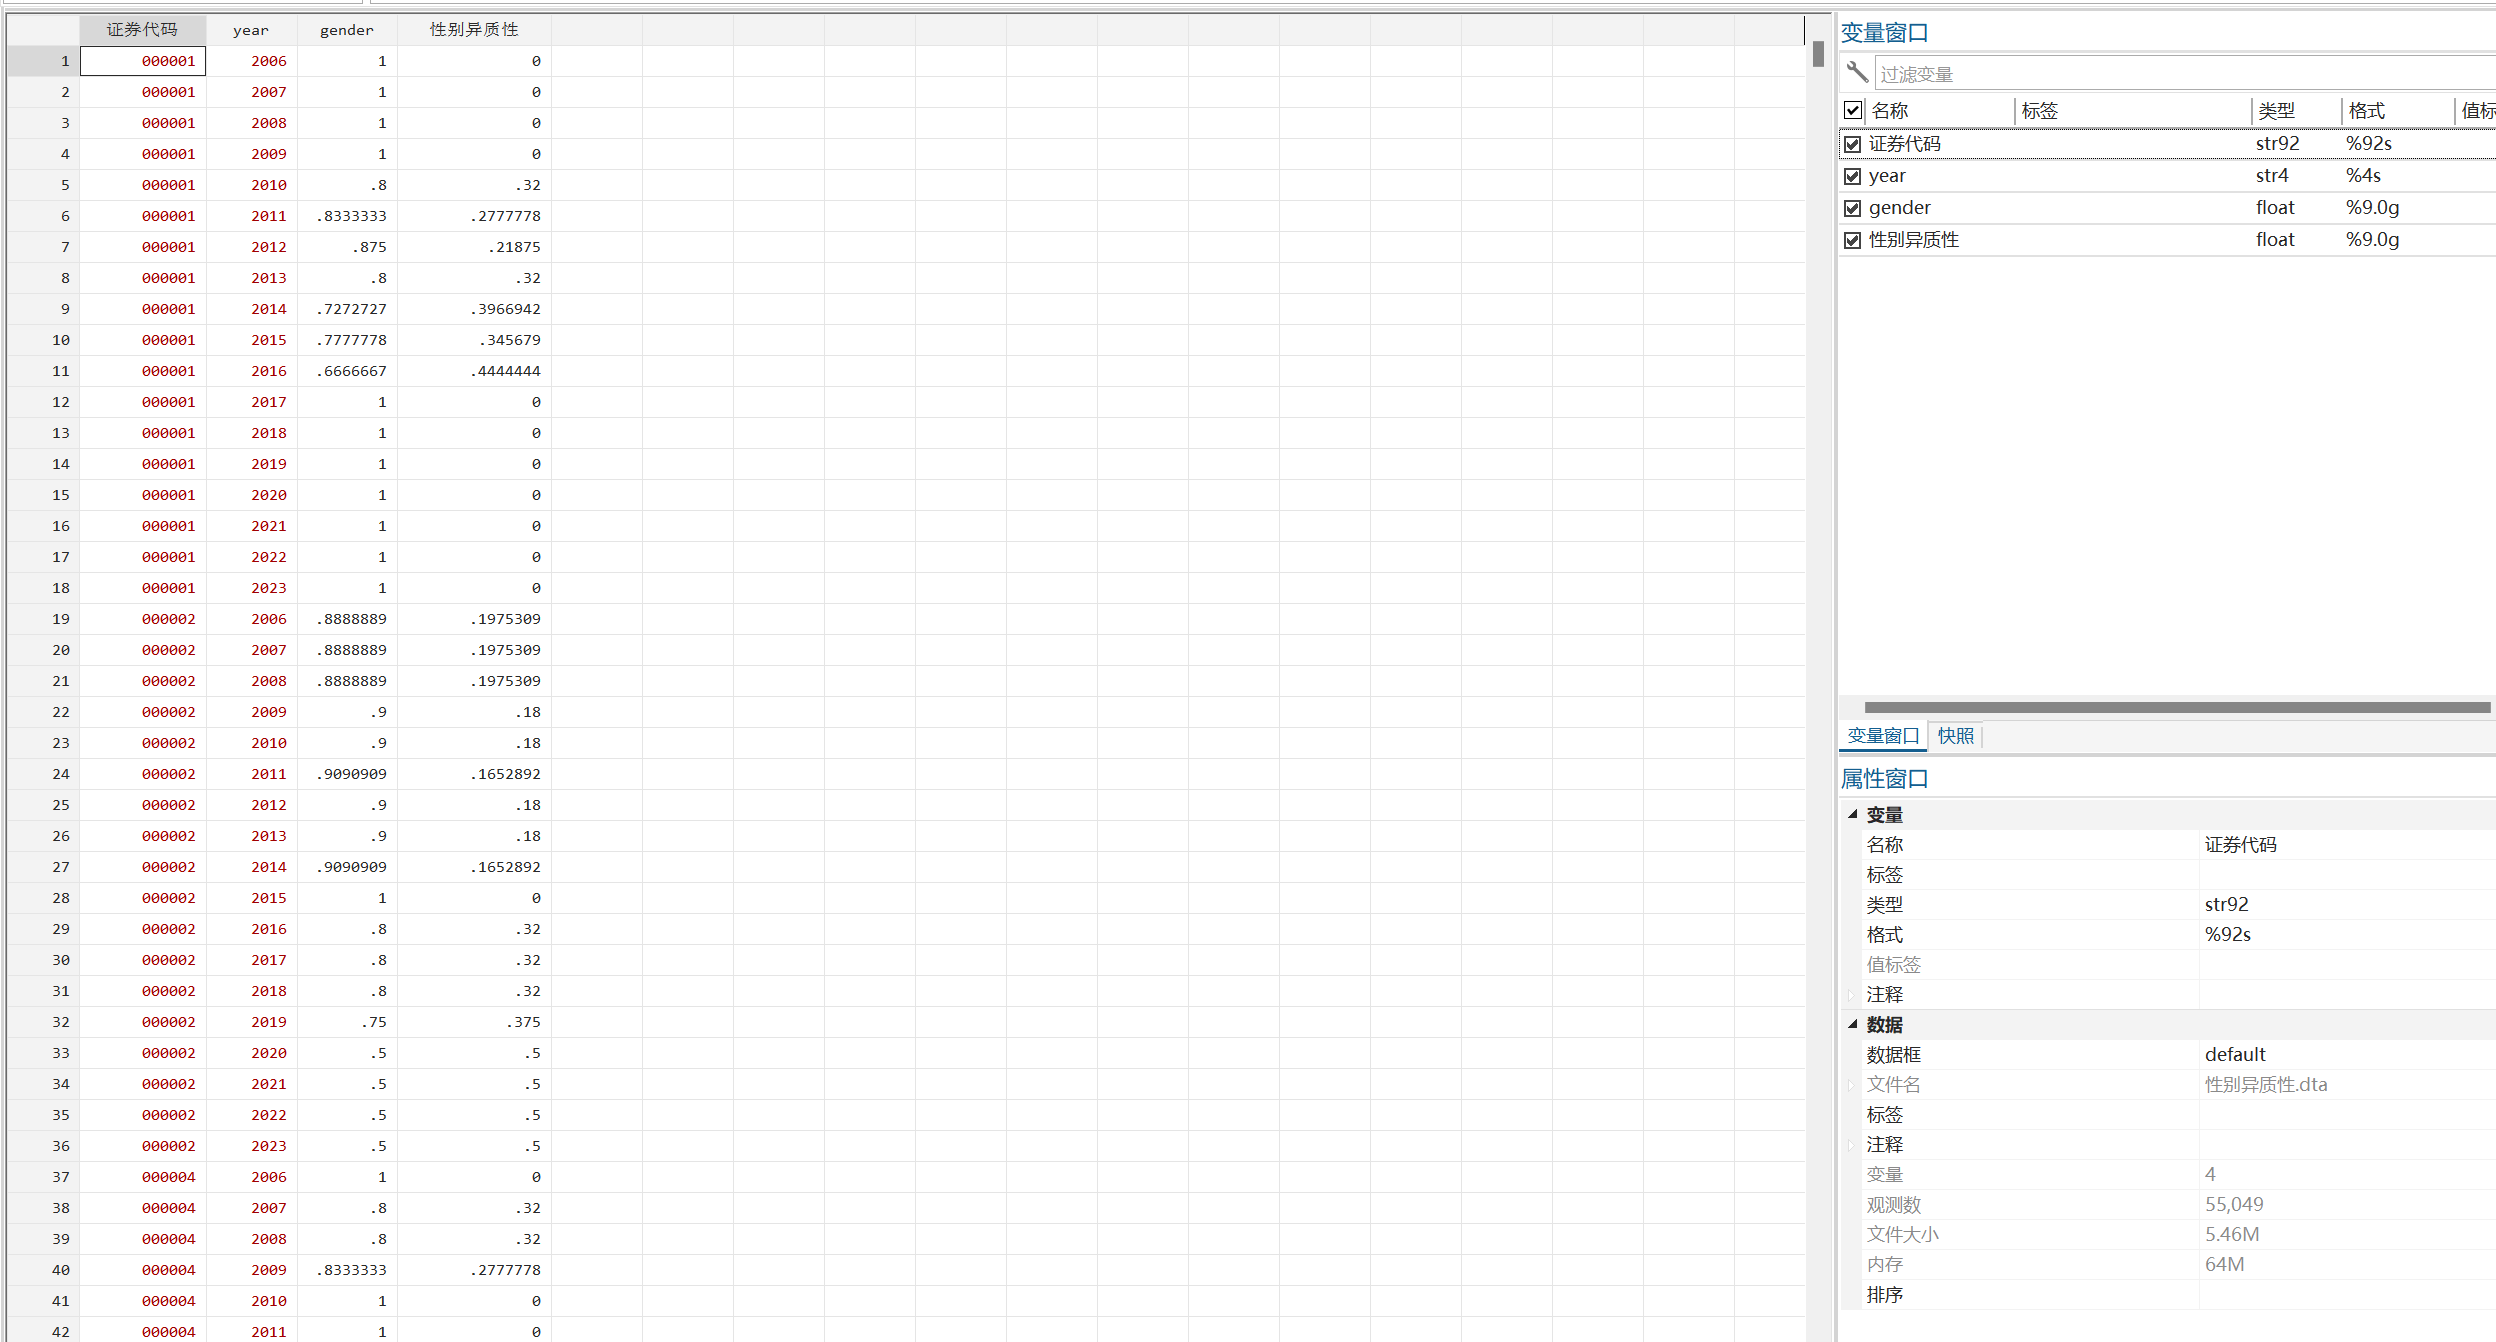Screen dimensions: 2496x1342
Task: Click the 类型 column header in variables list
Action: point(2276,111)
